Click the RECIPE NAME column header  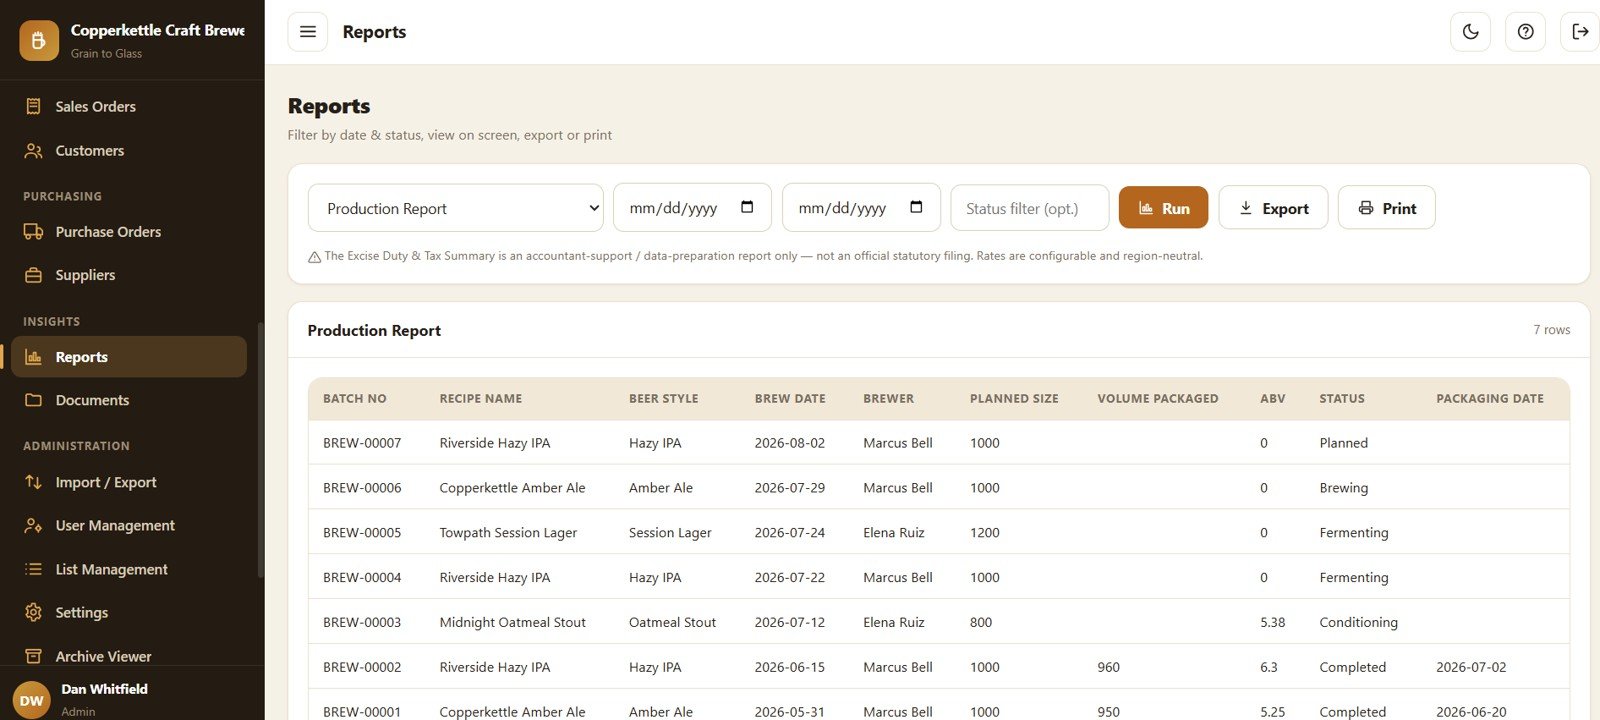coord(481,398)
